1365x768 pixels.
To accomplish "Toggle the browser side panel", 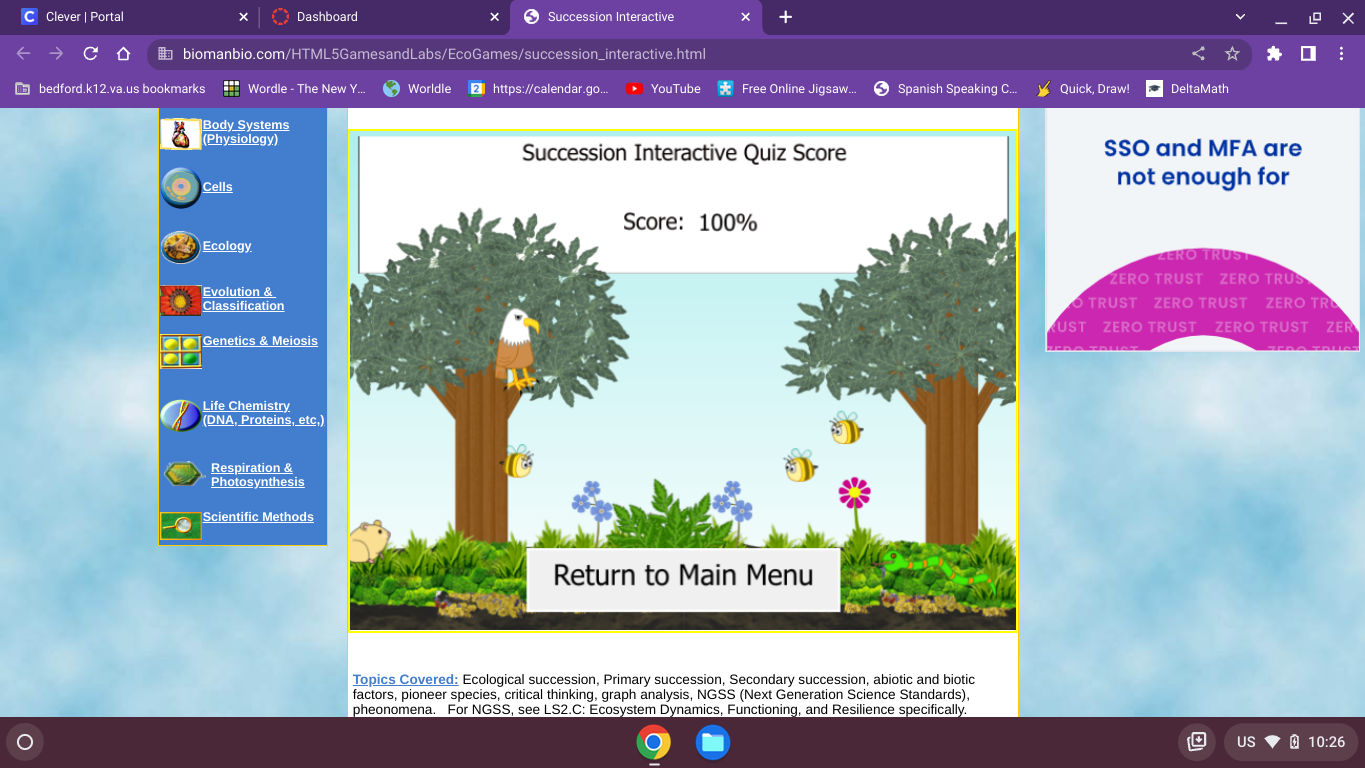I will point(1308,54).
